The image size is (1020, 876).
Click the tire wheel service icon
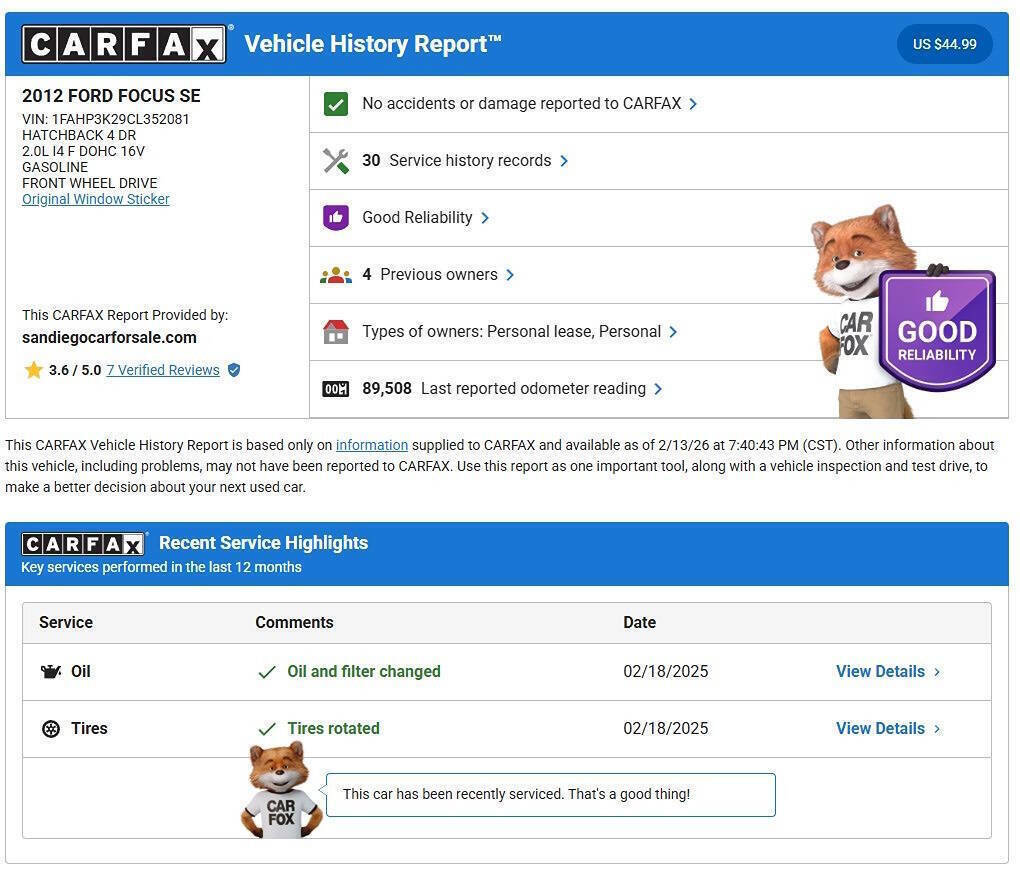point(51,729)
